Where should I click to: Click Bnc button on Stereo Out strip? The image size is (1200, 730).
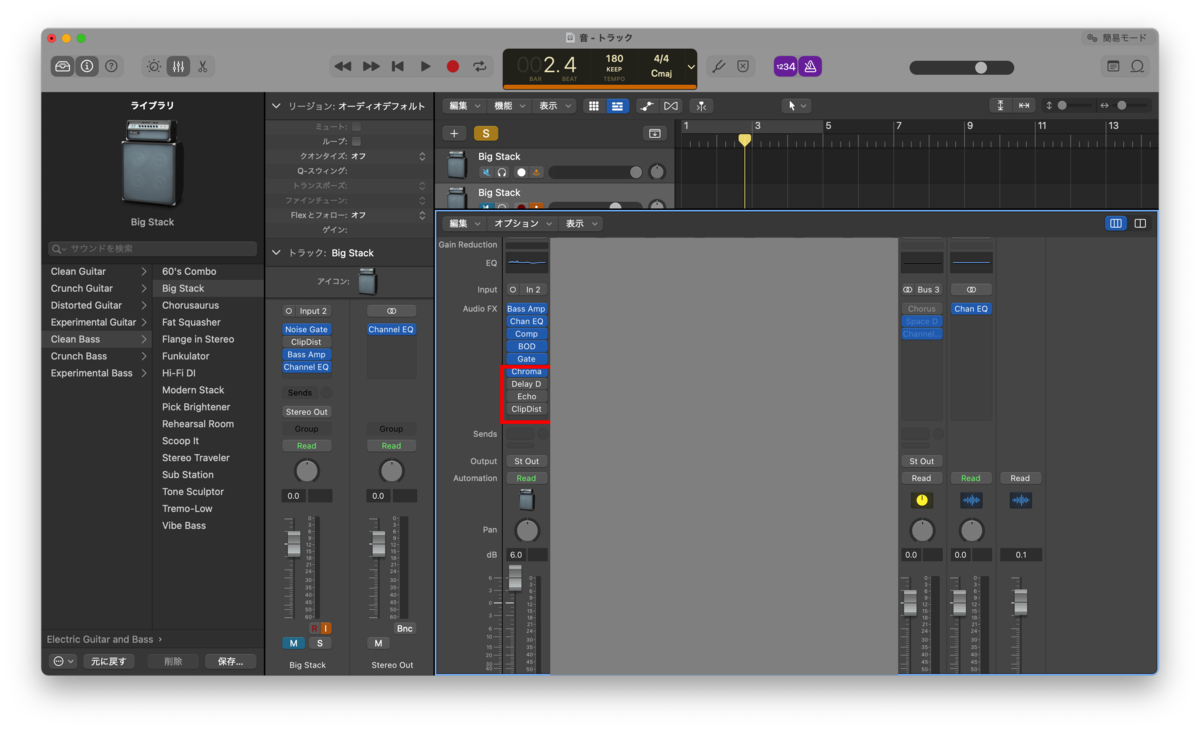[x=404, y=628]
